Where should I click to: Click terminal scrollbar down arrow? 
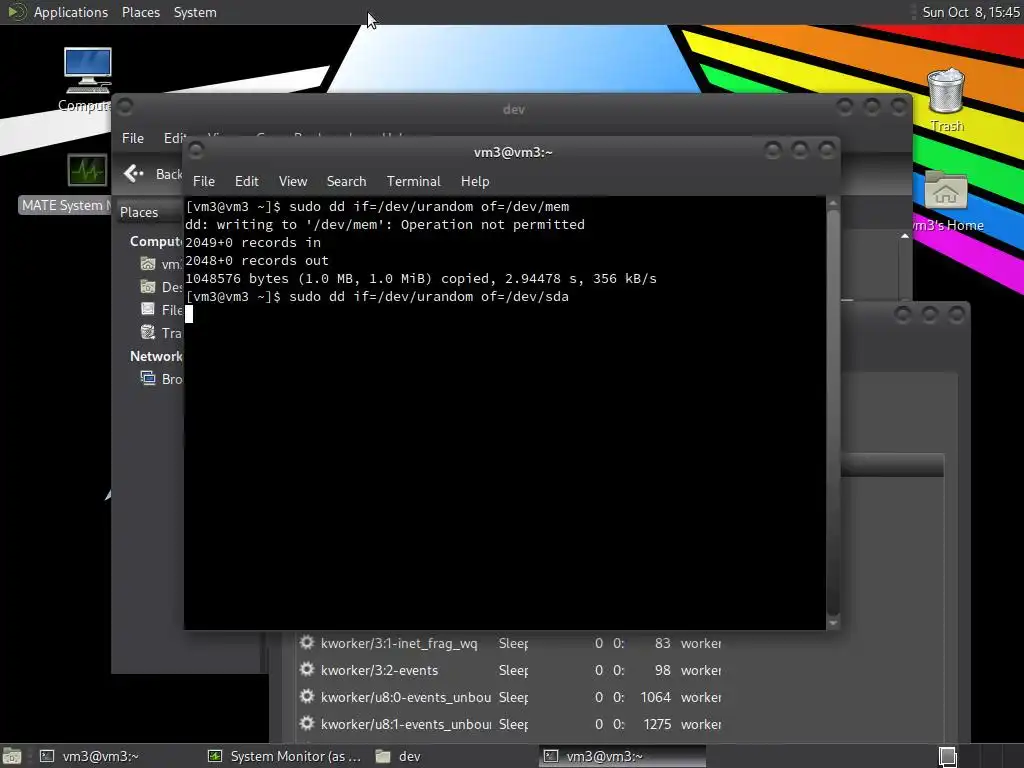click(x=833, y=623)
